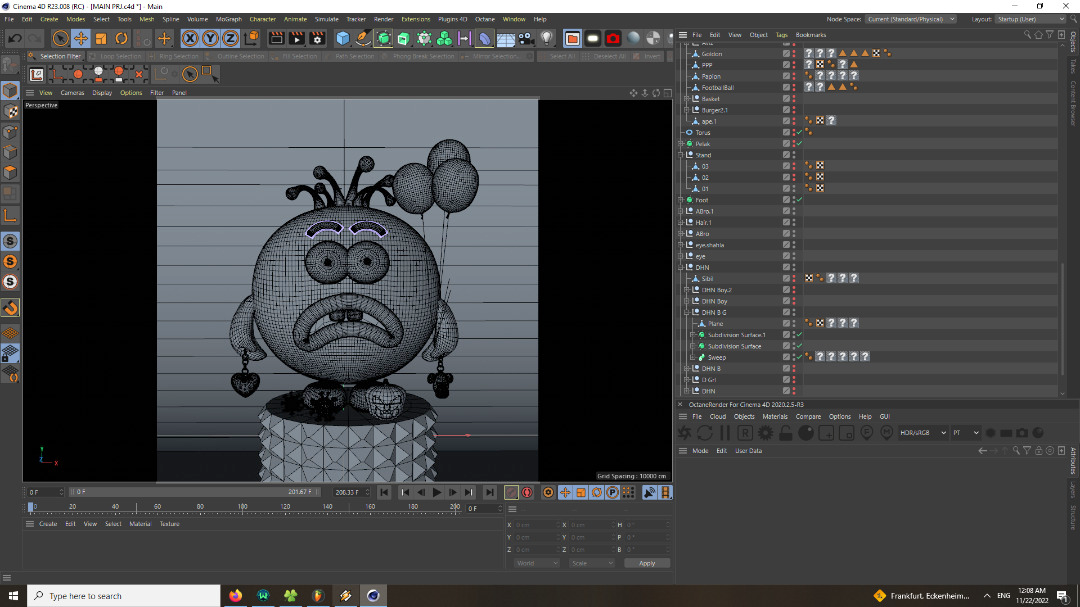
Task: Add a Camera object from toolbar
Action: click(527, 38)
